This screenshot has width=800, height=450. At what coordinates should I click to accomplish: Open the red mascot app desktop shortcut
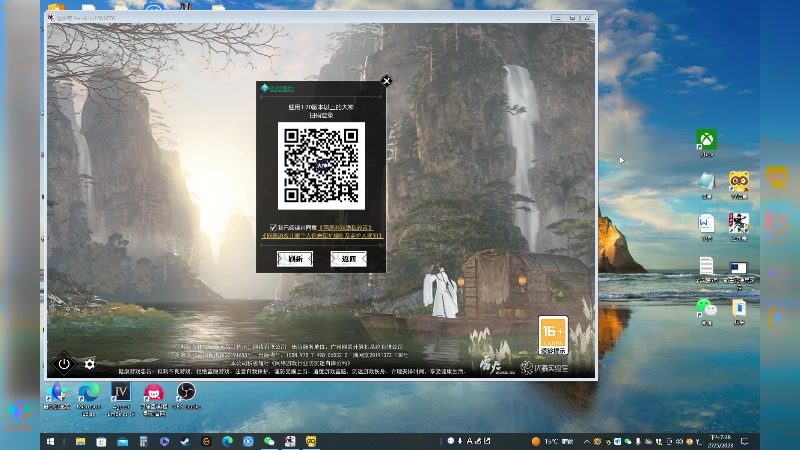click(154, 399)
